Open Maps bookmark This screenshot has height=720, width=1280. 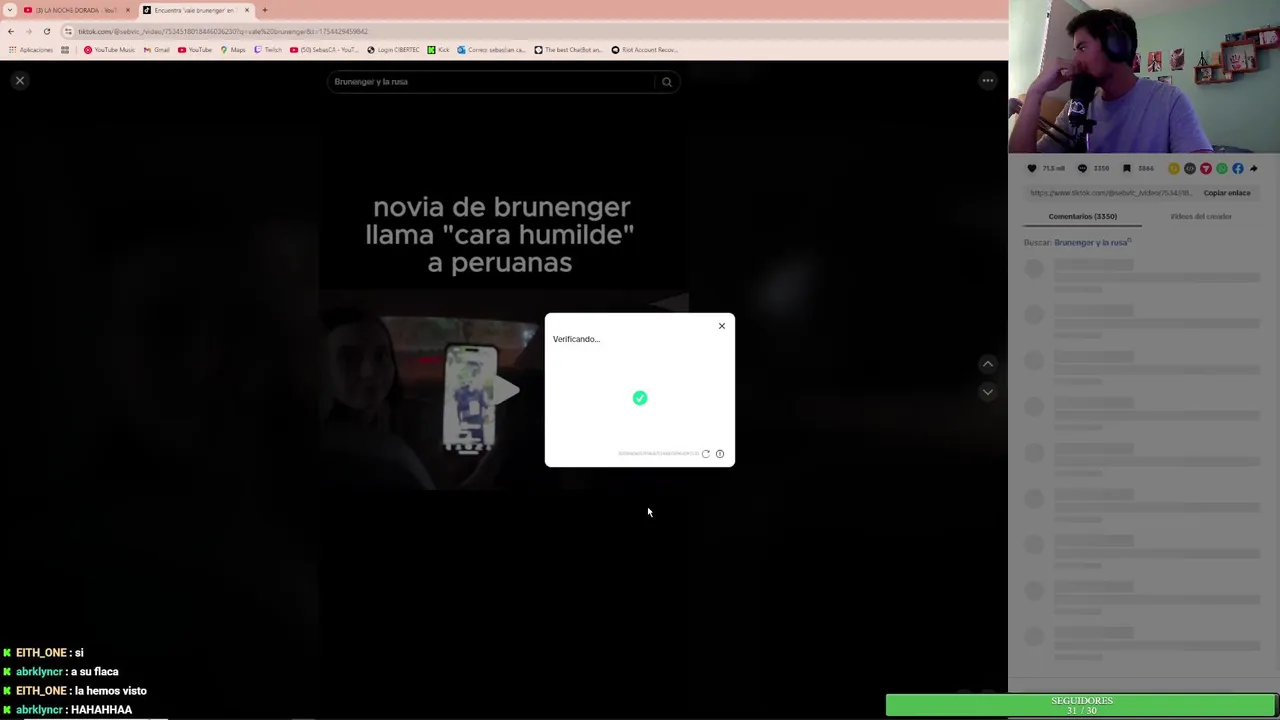(x=233, y=50)
